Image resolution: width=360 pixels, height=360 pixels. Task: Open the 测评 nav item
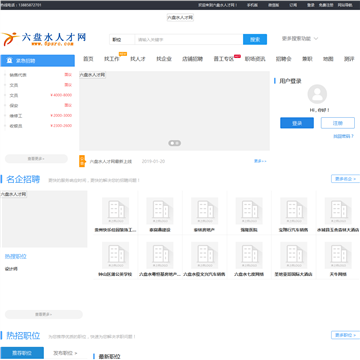[x=349, y=59]
